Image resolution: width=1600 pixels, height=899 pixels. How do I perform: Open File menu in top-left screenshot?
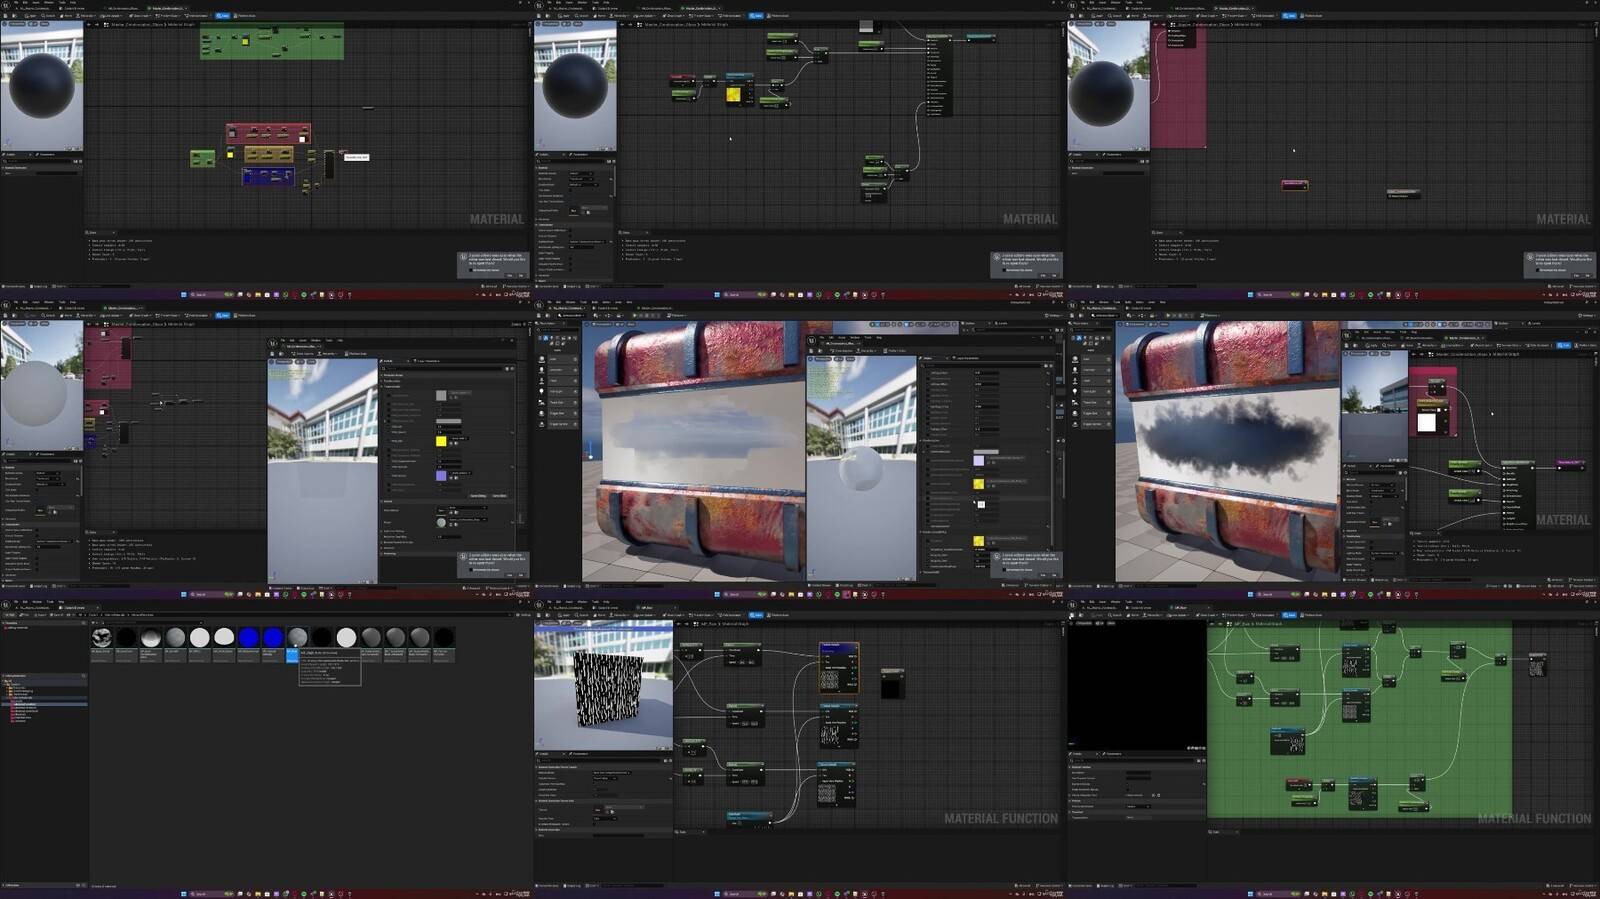pyautogui.click(x=16, y=3)
